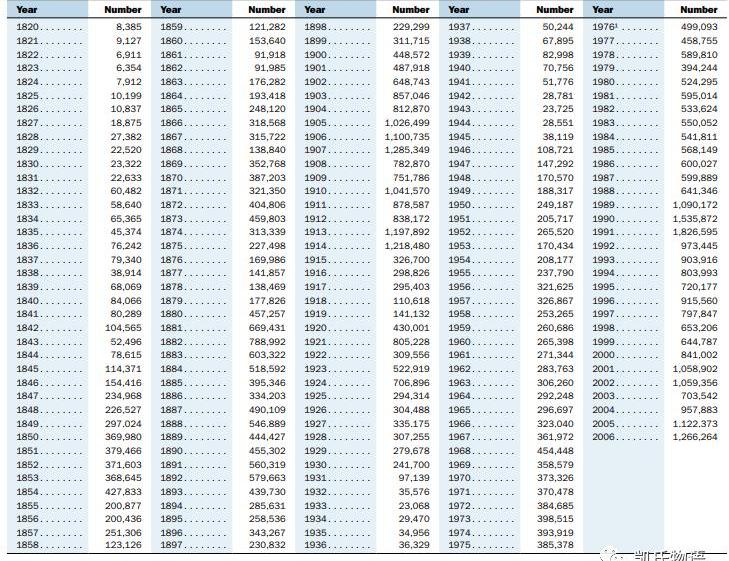The image size is (729, 561).
Task: Click the value 589,810
Action: pos(700,54)
